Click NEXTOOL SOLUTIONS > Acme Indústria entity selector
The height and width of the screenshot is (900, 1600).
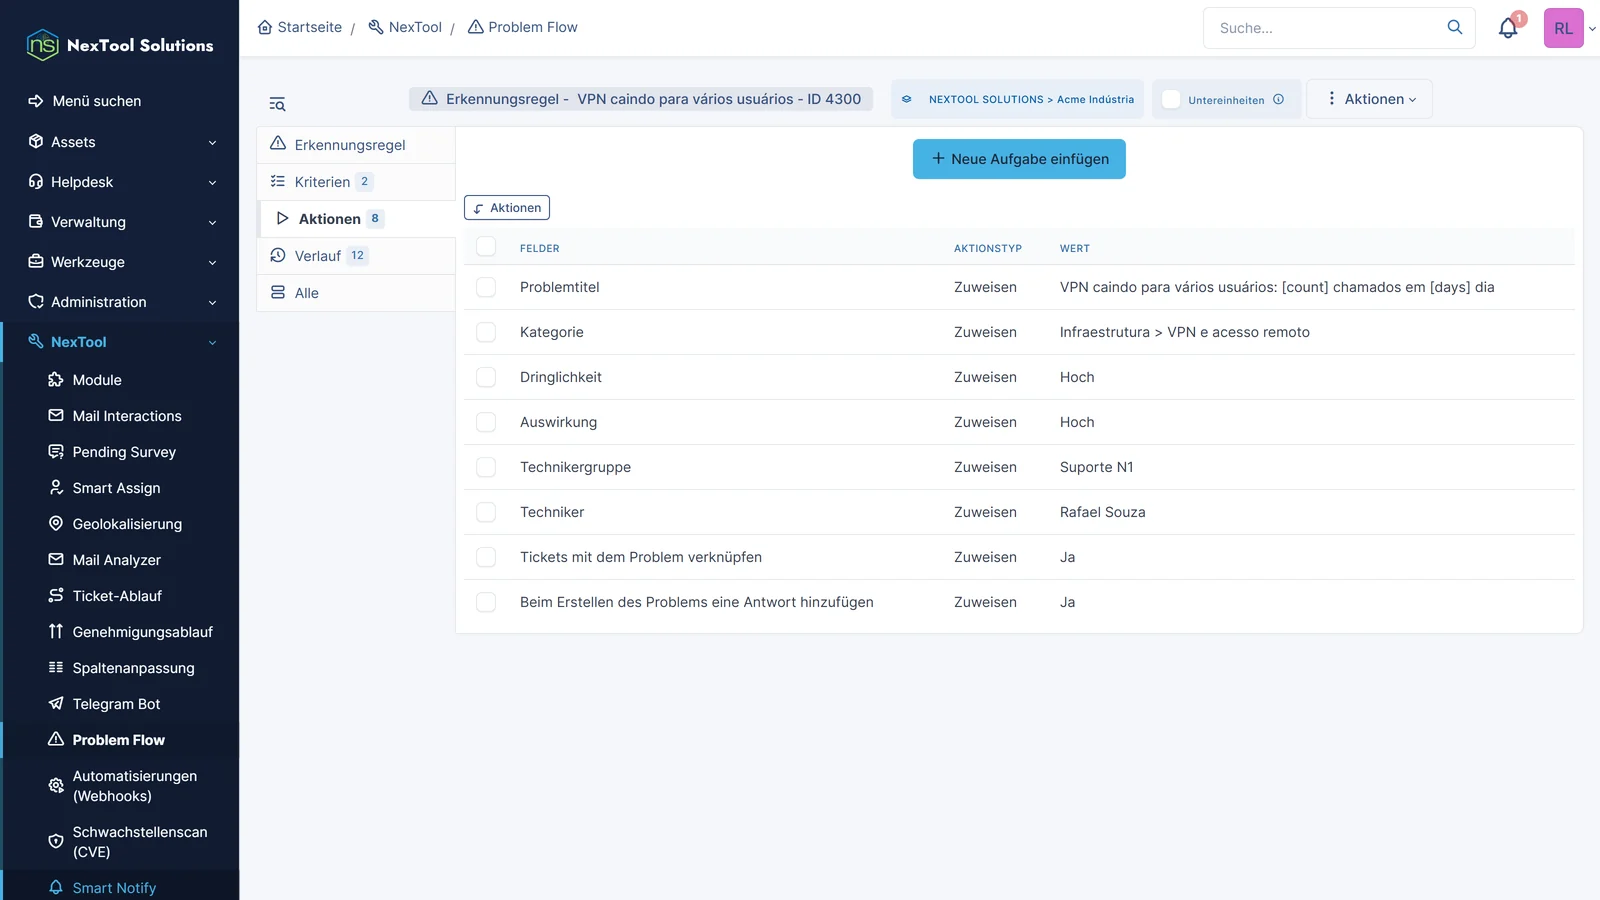pyautogui.click(x=1017, y=99)
